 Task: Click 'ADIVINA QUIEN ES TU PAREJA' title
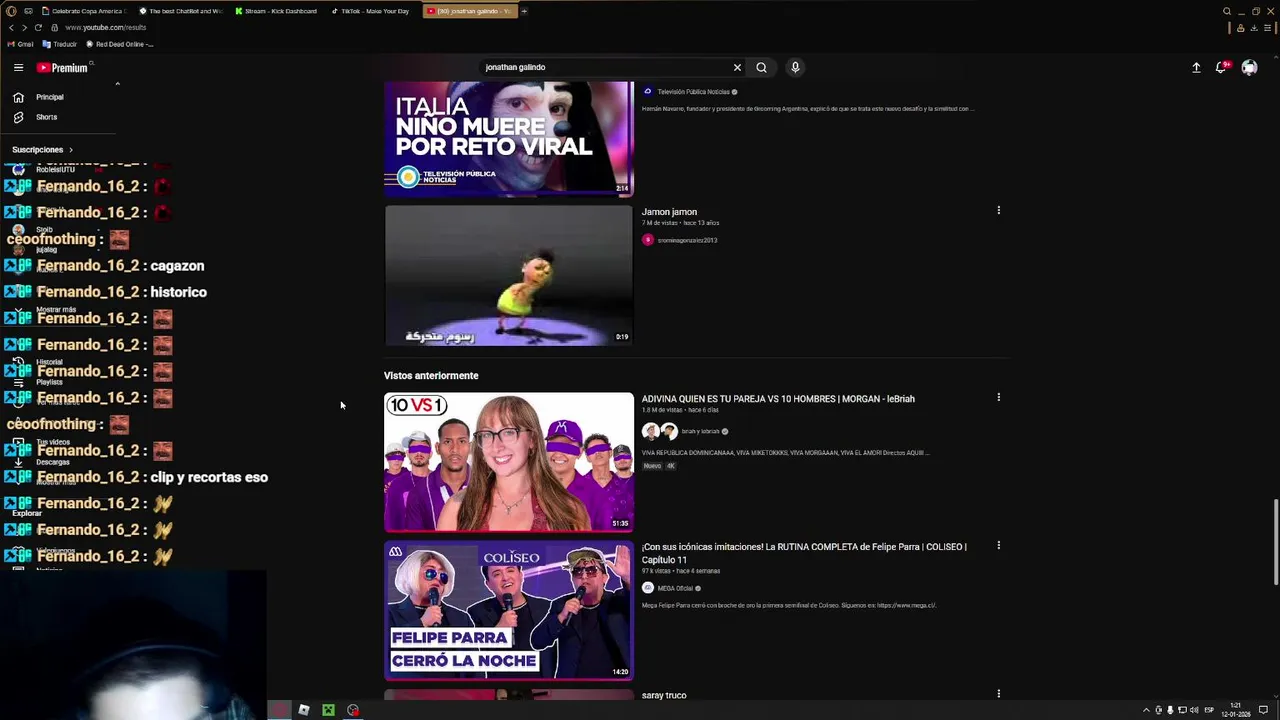[778, 399]
